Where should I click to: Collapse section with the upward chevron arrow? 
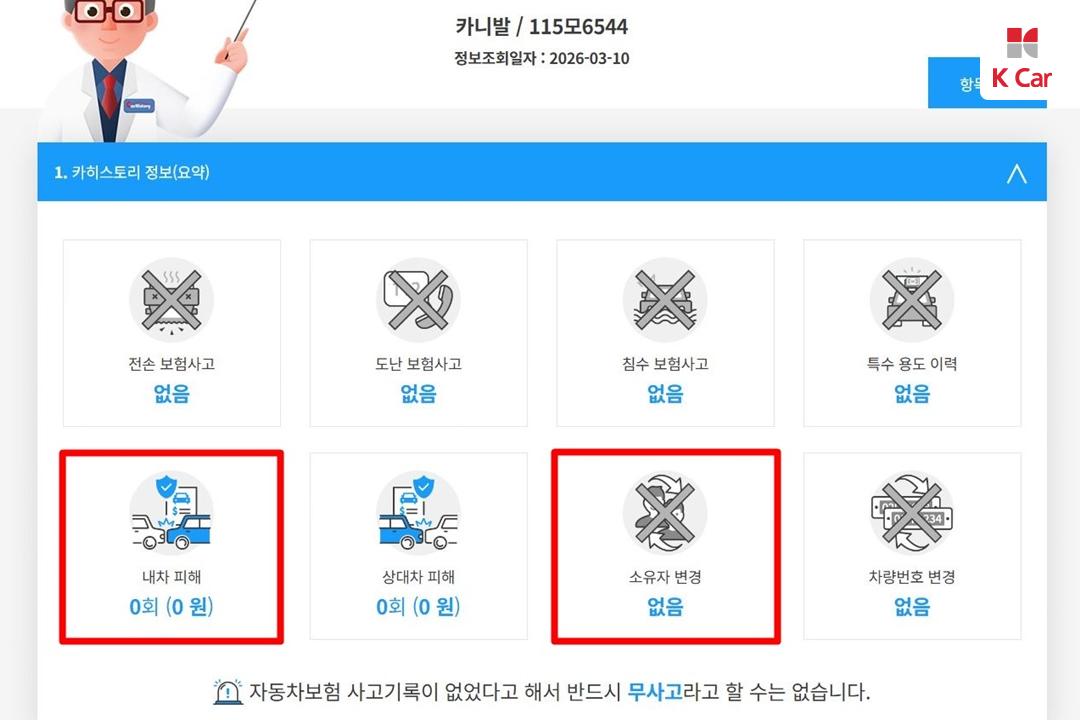[1017, 173]
